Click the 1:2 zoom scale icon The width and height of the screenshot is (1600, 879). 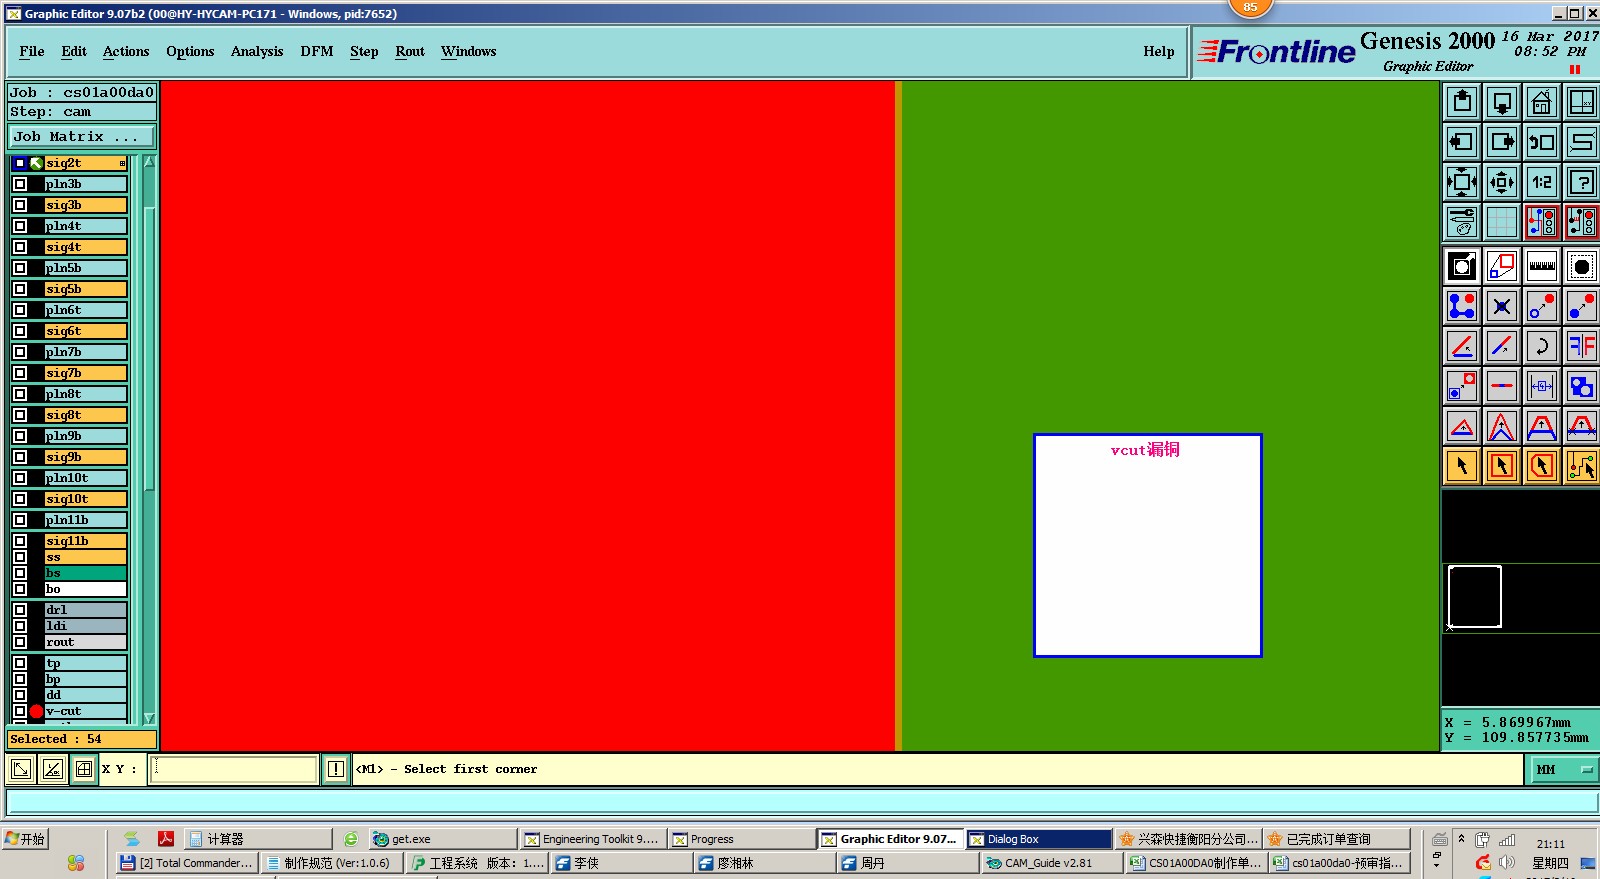[1542, 182]
